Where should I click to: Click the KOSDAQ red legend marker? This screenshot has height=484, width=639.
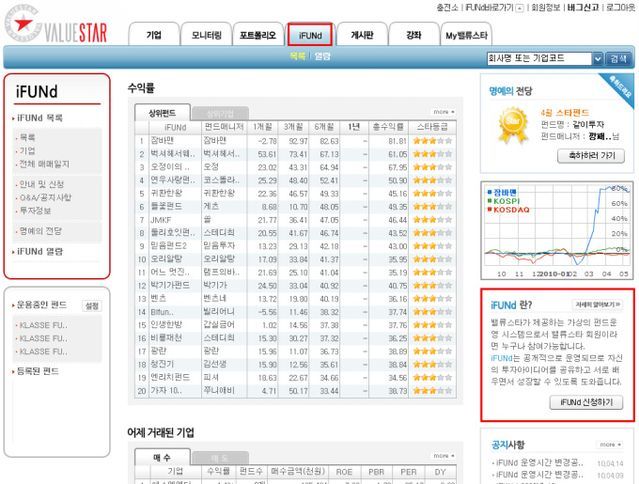click(x=489, y=210)
